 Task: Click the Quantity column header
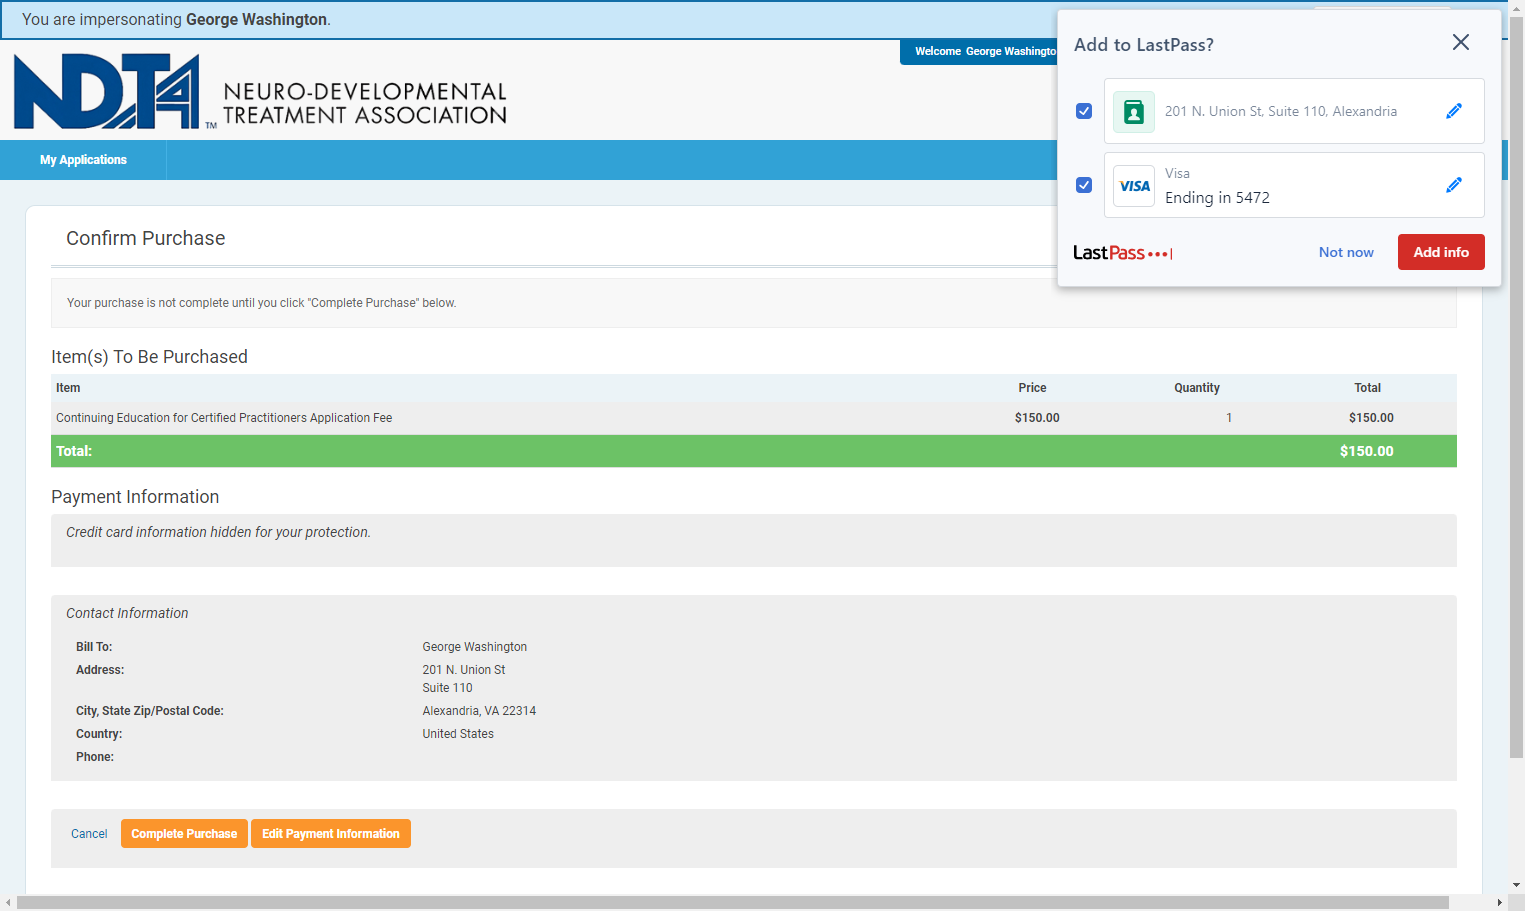1197,388
